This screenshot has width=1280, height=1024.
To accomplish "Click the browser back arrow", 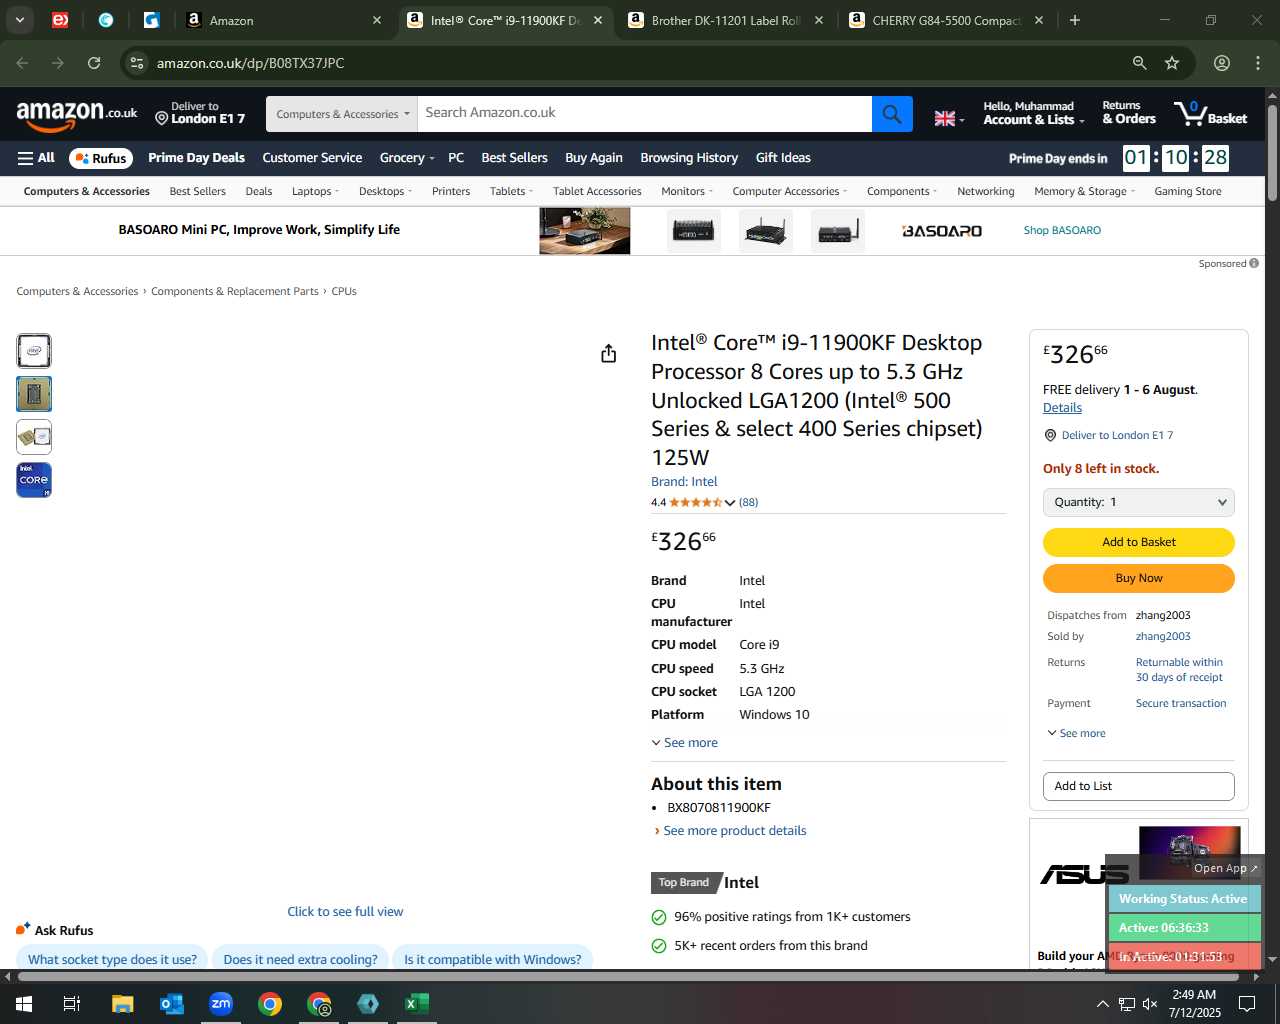I will tap(23, 63).
